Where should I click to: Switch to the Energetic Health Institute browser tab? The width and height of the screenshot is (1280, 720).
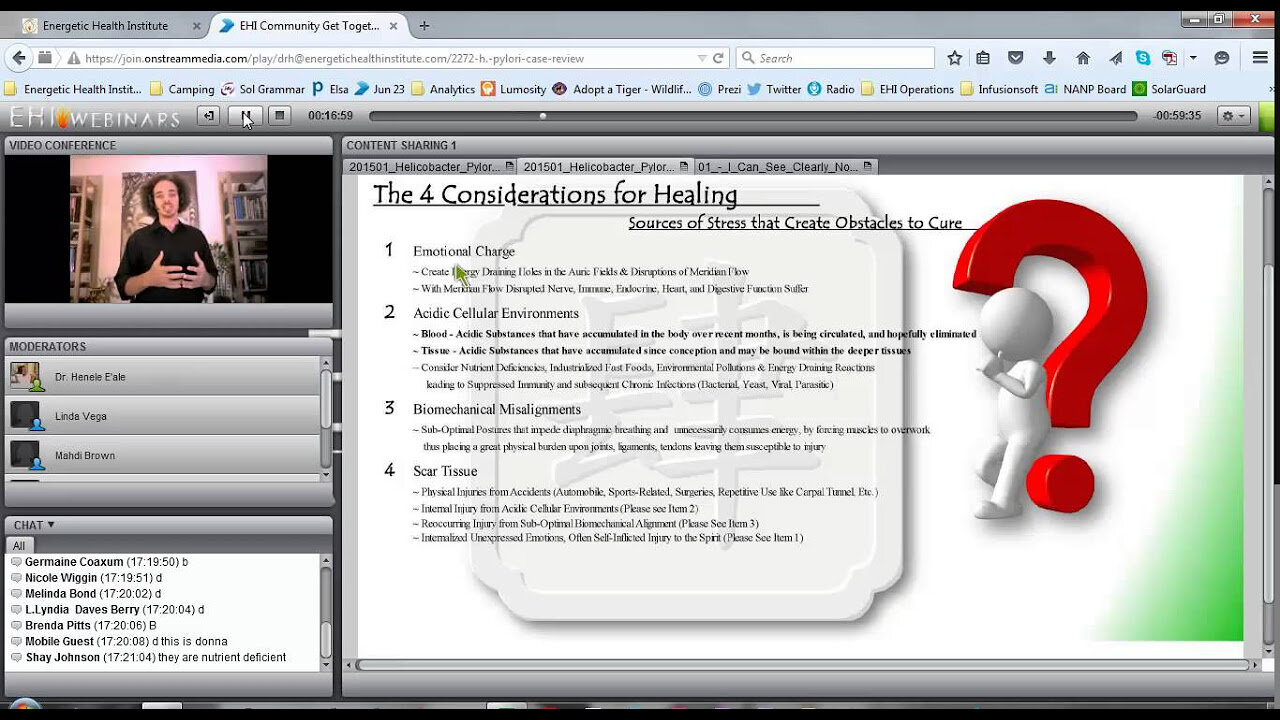[107, 25]
